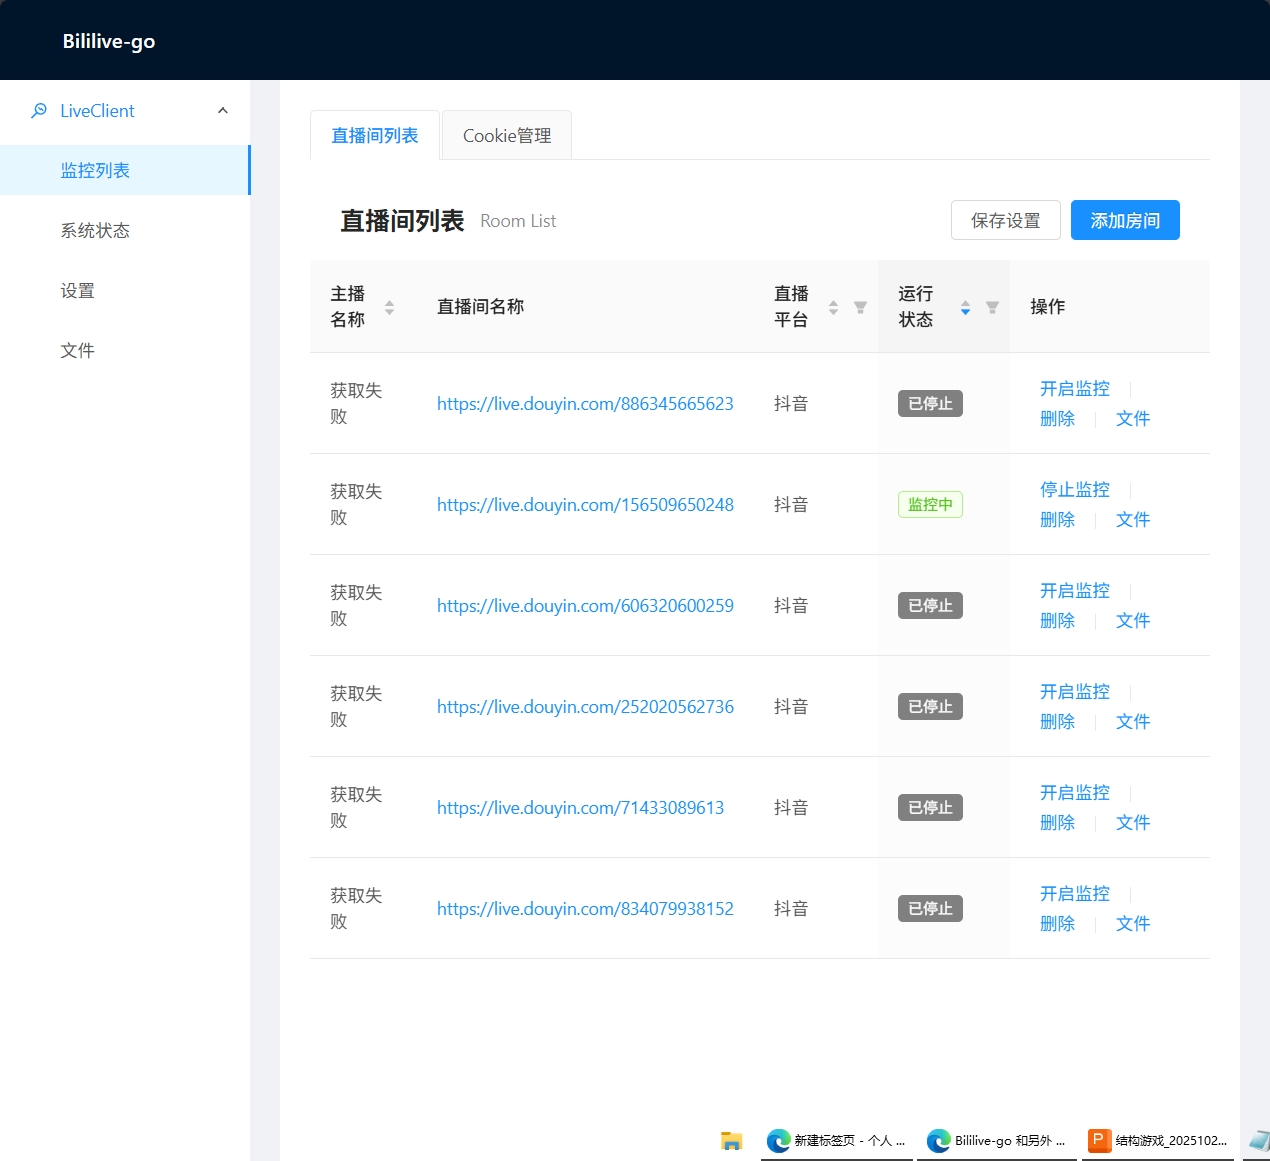Screen dimensions: 1270x1161
Task: Open File Explorer from the taskbar
Action: point(731,1140)
